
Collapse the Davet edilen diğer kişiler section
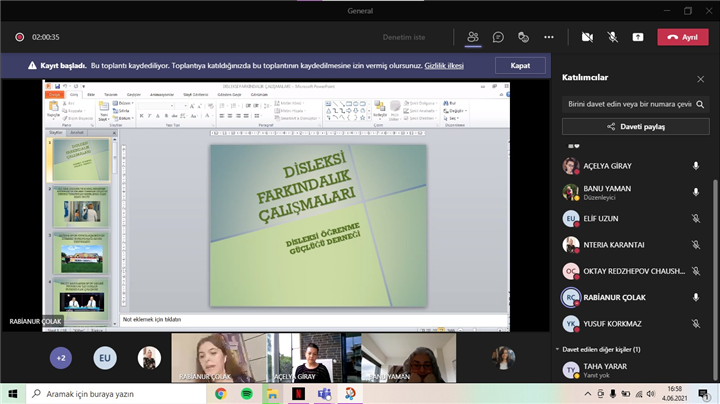[557, 349]
